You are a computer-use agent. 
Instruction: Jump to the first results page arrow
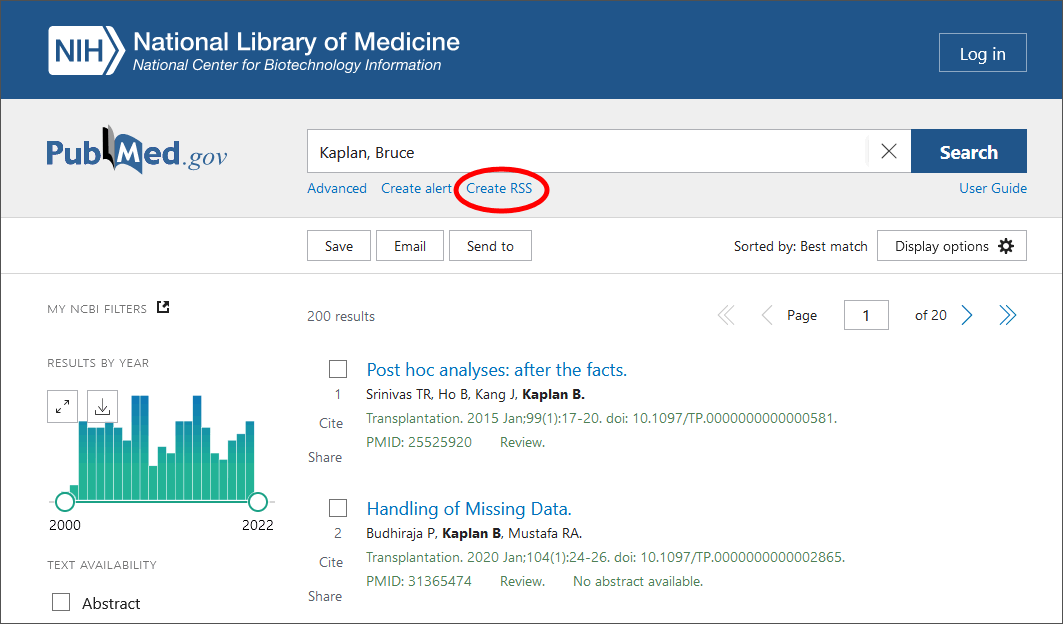click(726, 315)
